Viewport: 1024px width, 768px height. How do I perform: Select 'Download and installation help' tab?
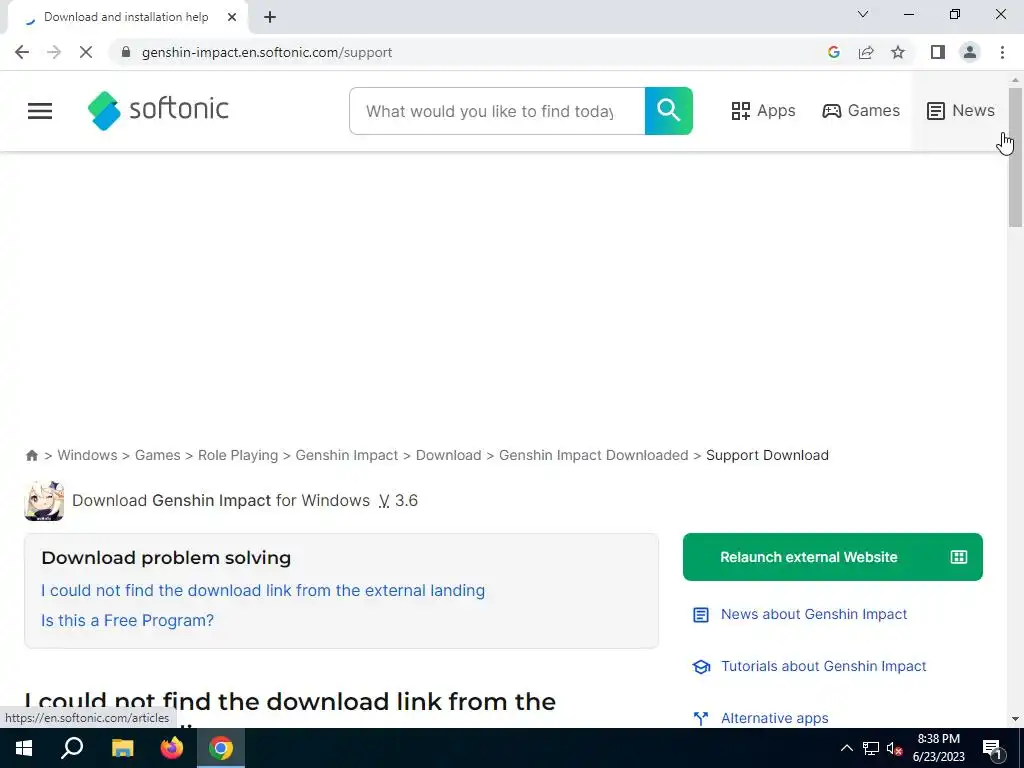click(x=127, y=17)
